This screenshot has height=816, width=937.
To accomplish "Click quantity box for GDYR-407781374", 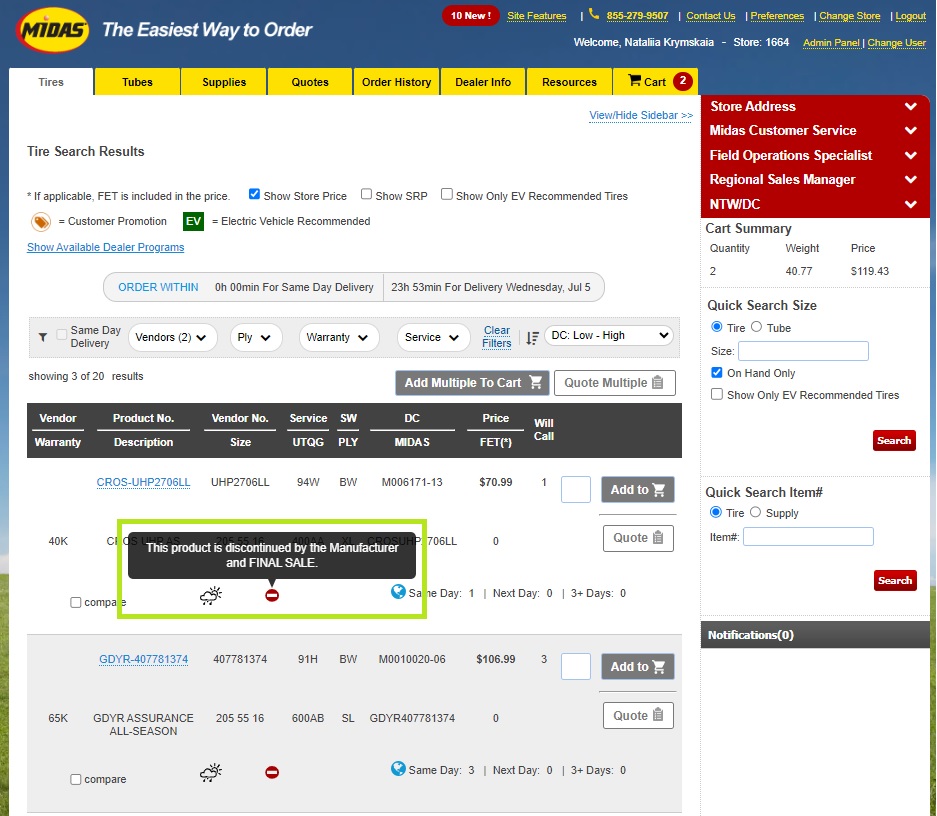I will [x=576, y=667].
